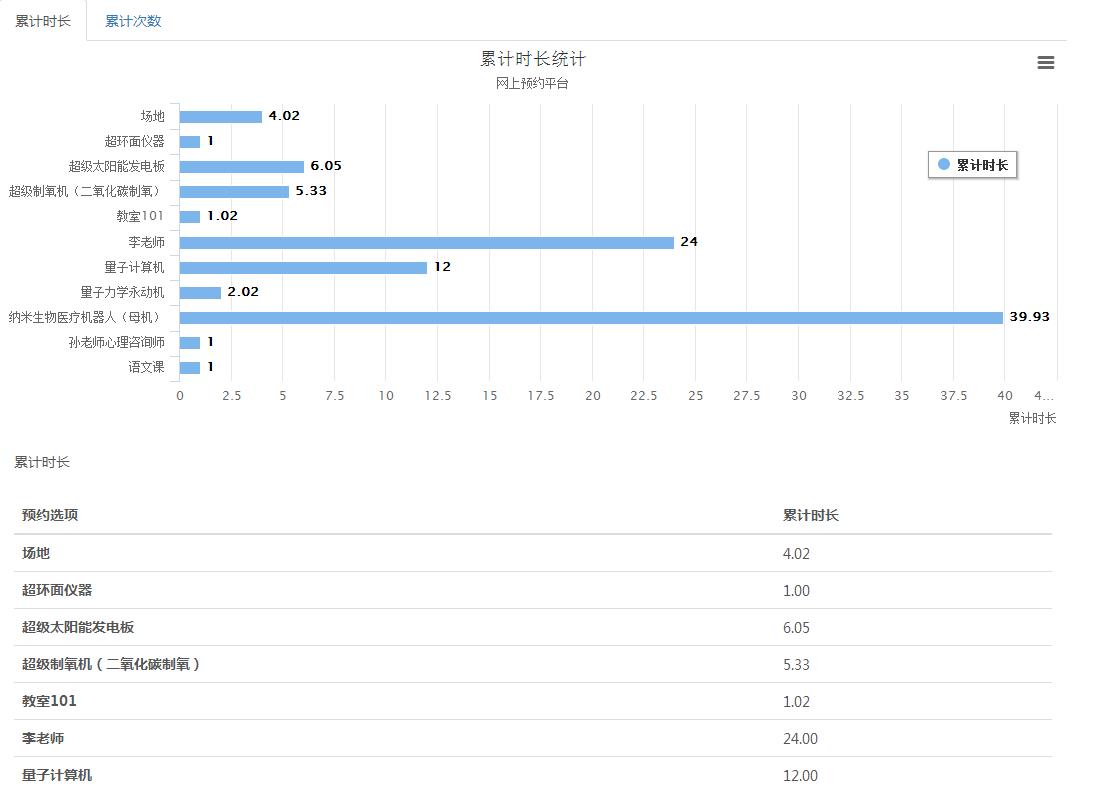Screen dimensions: 1101x788
Task: Click the 超环面仪器 axis label
Action: 134,142
